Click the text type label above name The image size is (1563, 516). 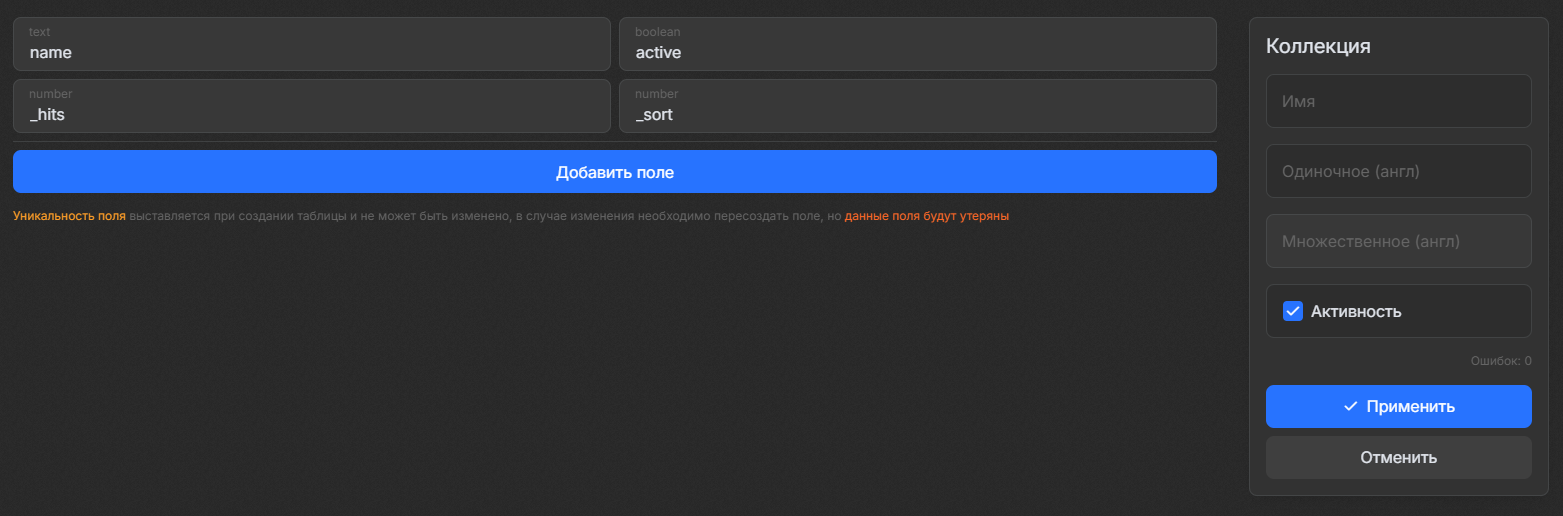coord(39,32)
